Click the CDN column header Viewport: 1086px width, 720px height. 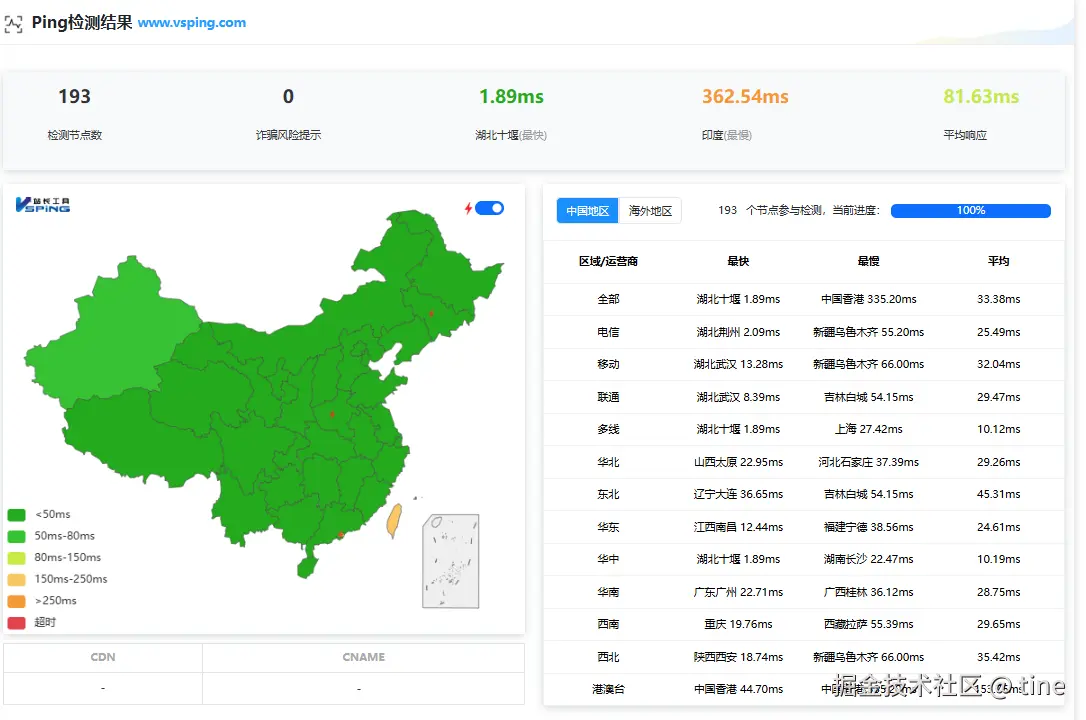coord(103,657)
